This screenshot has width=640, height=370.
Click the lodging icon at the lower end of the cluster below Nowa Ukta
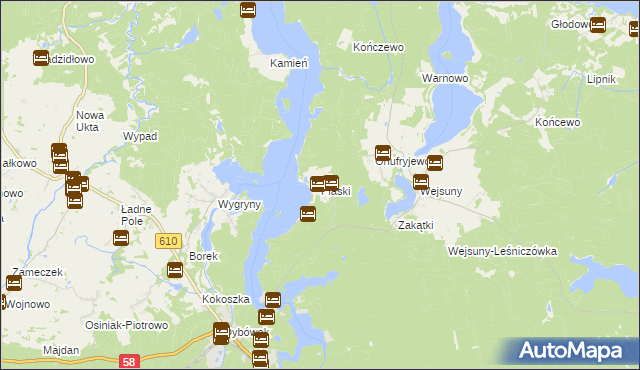click(75, 201)
